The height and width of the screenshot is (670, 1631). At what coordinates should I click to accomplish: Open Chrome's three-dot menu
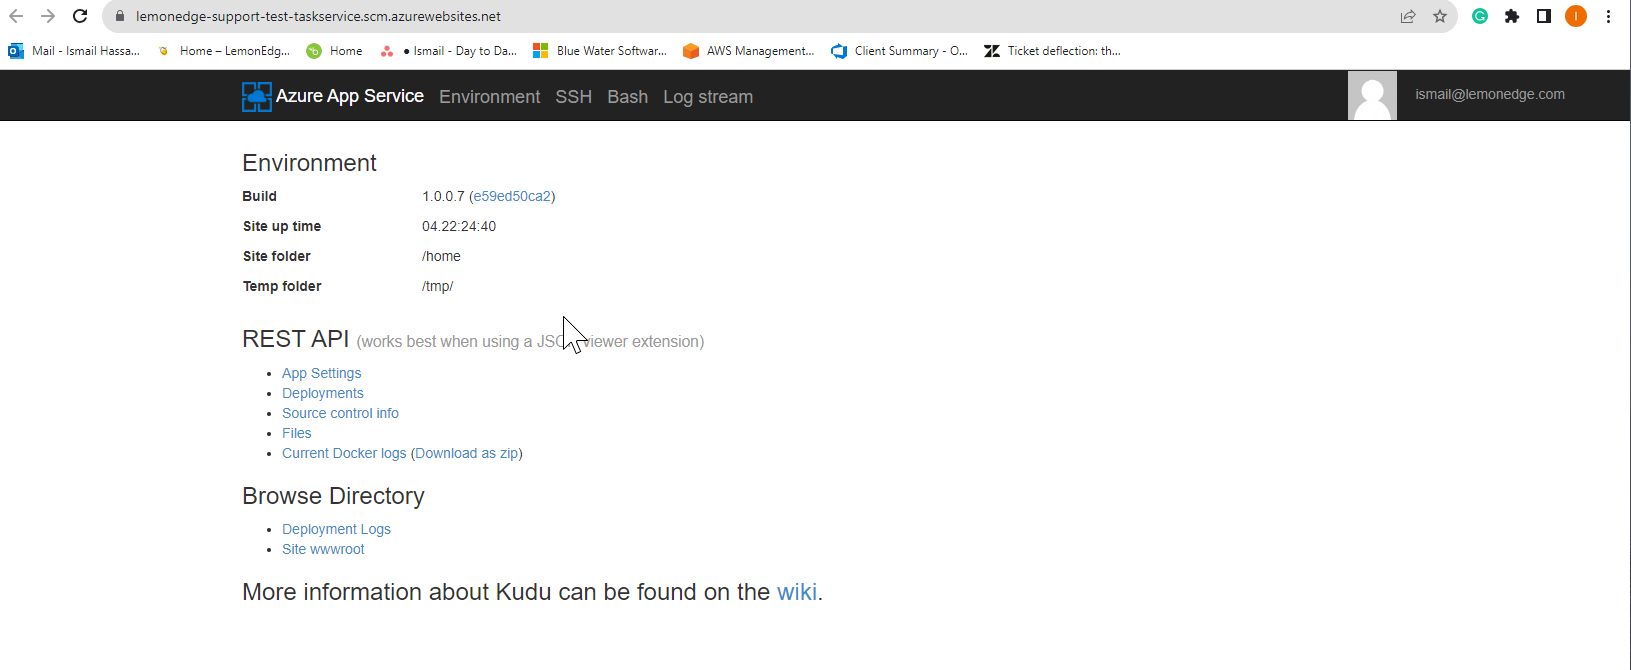(x=1608, y=16)
